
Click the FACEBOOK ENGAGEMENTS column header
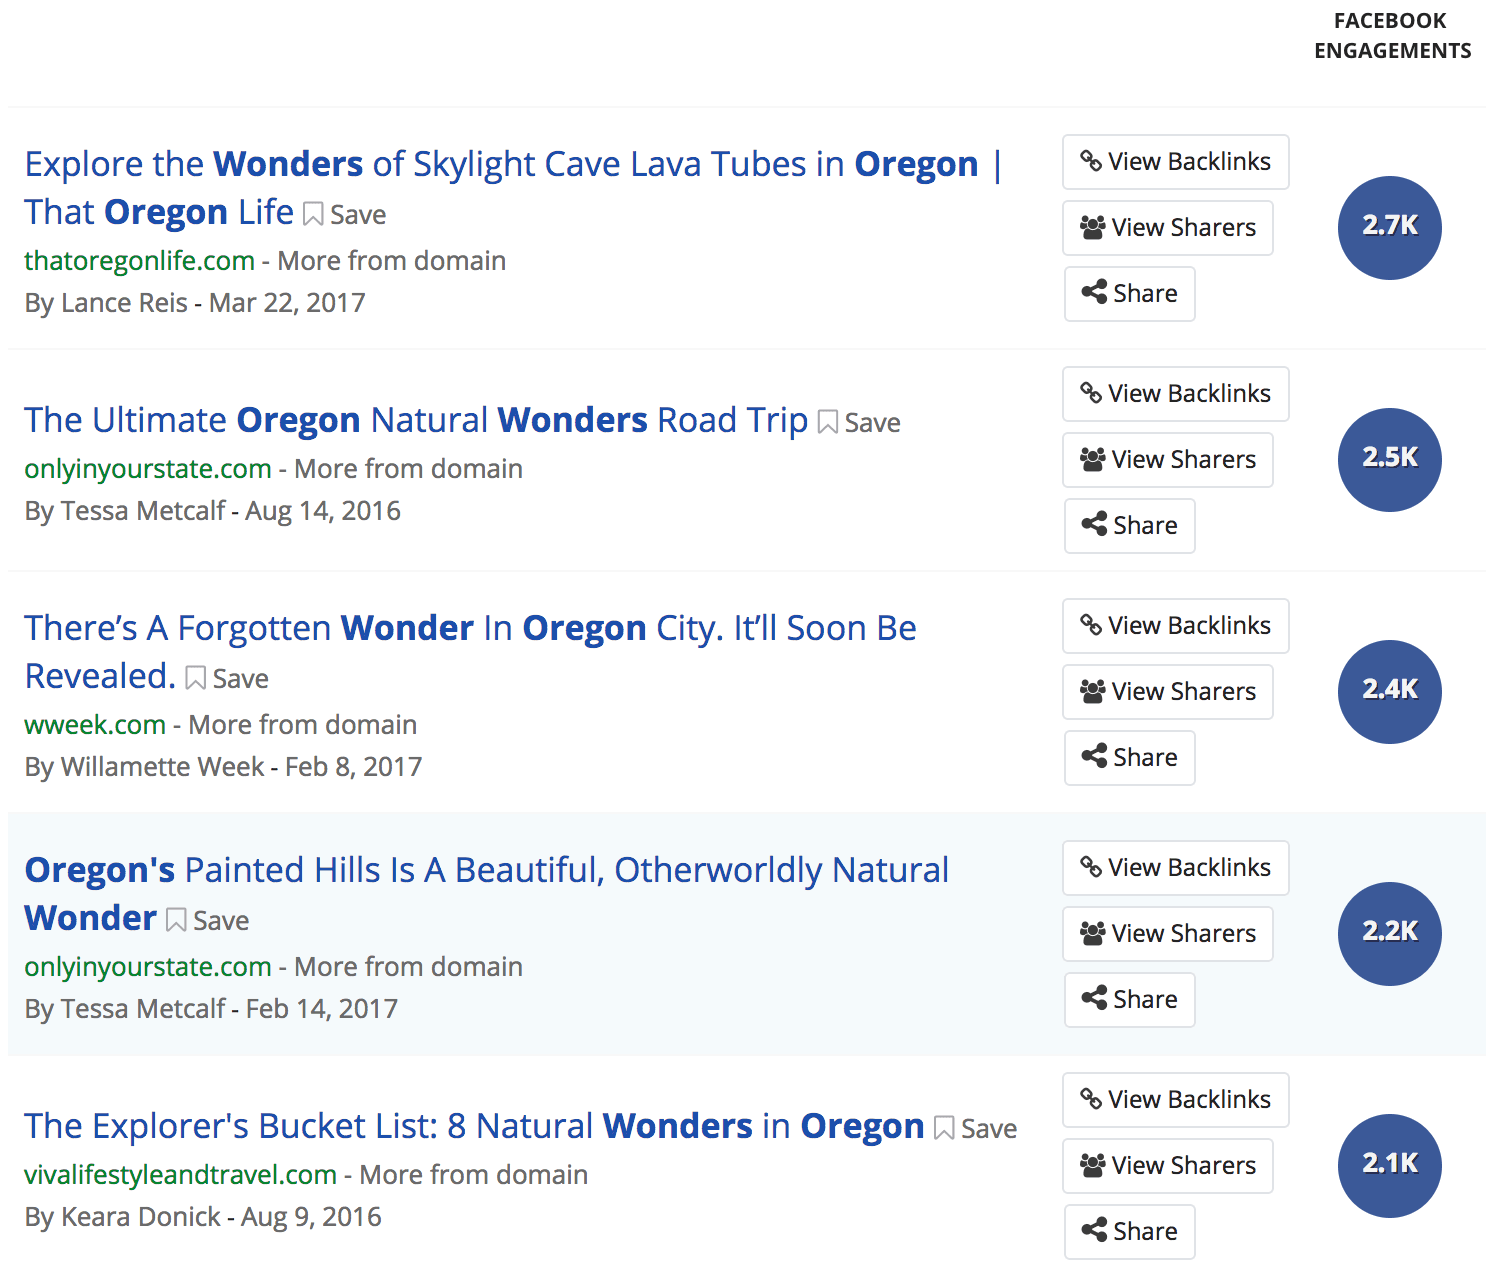pos(1392,35)
